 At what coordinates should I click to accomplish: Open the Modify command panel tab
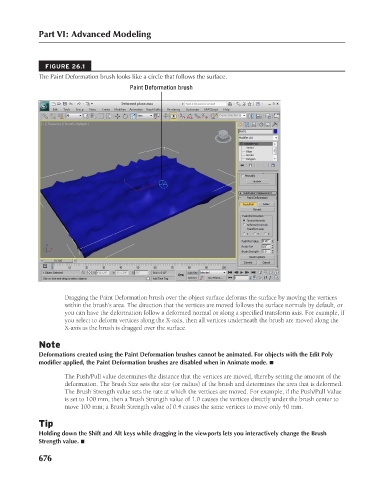(247, 125)
